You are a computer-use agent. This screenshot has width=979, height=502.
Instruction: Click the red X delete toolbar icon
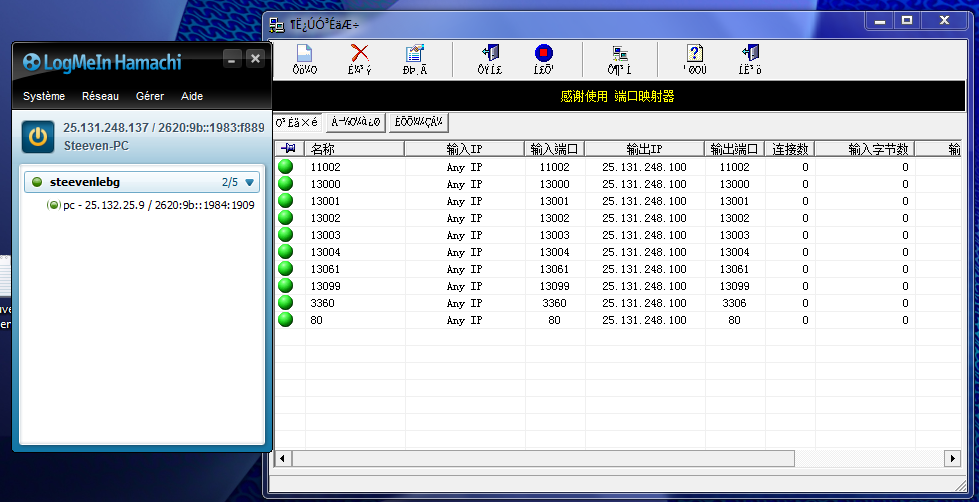[x=360, y=52]
